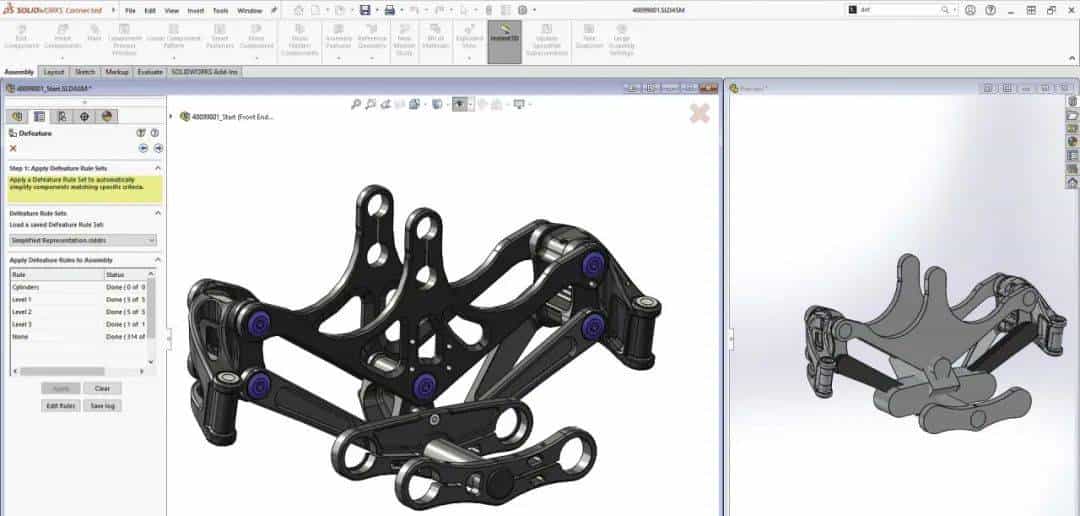Viewport: 1080px width, 516px height.
Task: Open the ConfigurationManager tab
Action: (62, 116)
